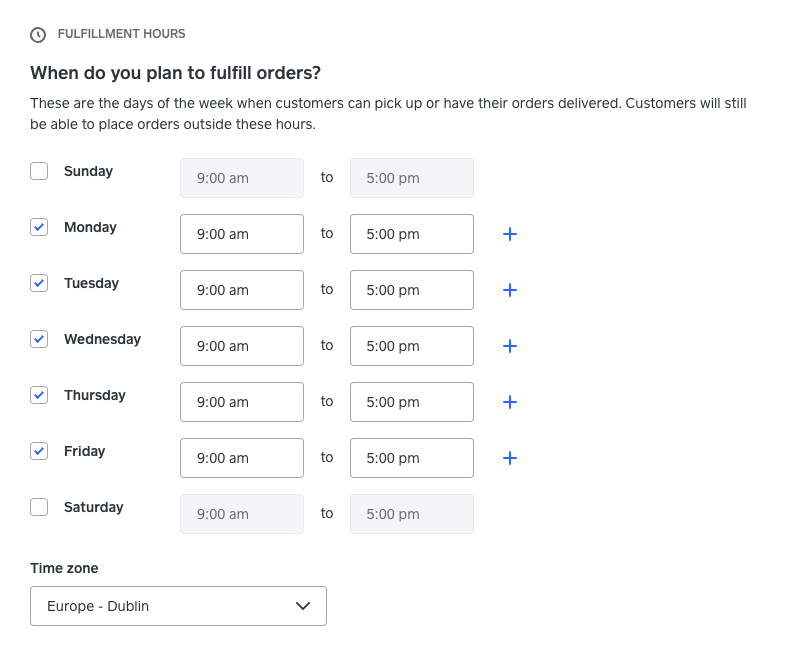Add another time range for Monday

(x=509, y=234)
